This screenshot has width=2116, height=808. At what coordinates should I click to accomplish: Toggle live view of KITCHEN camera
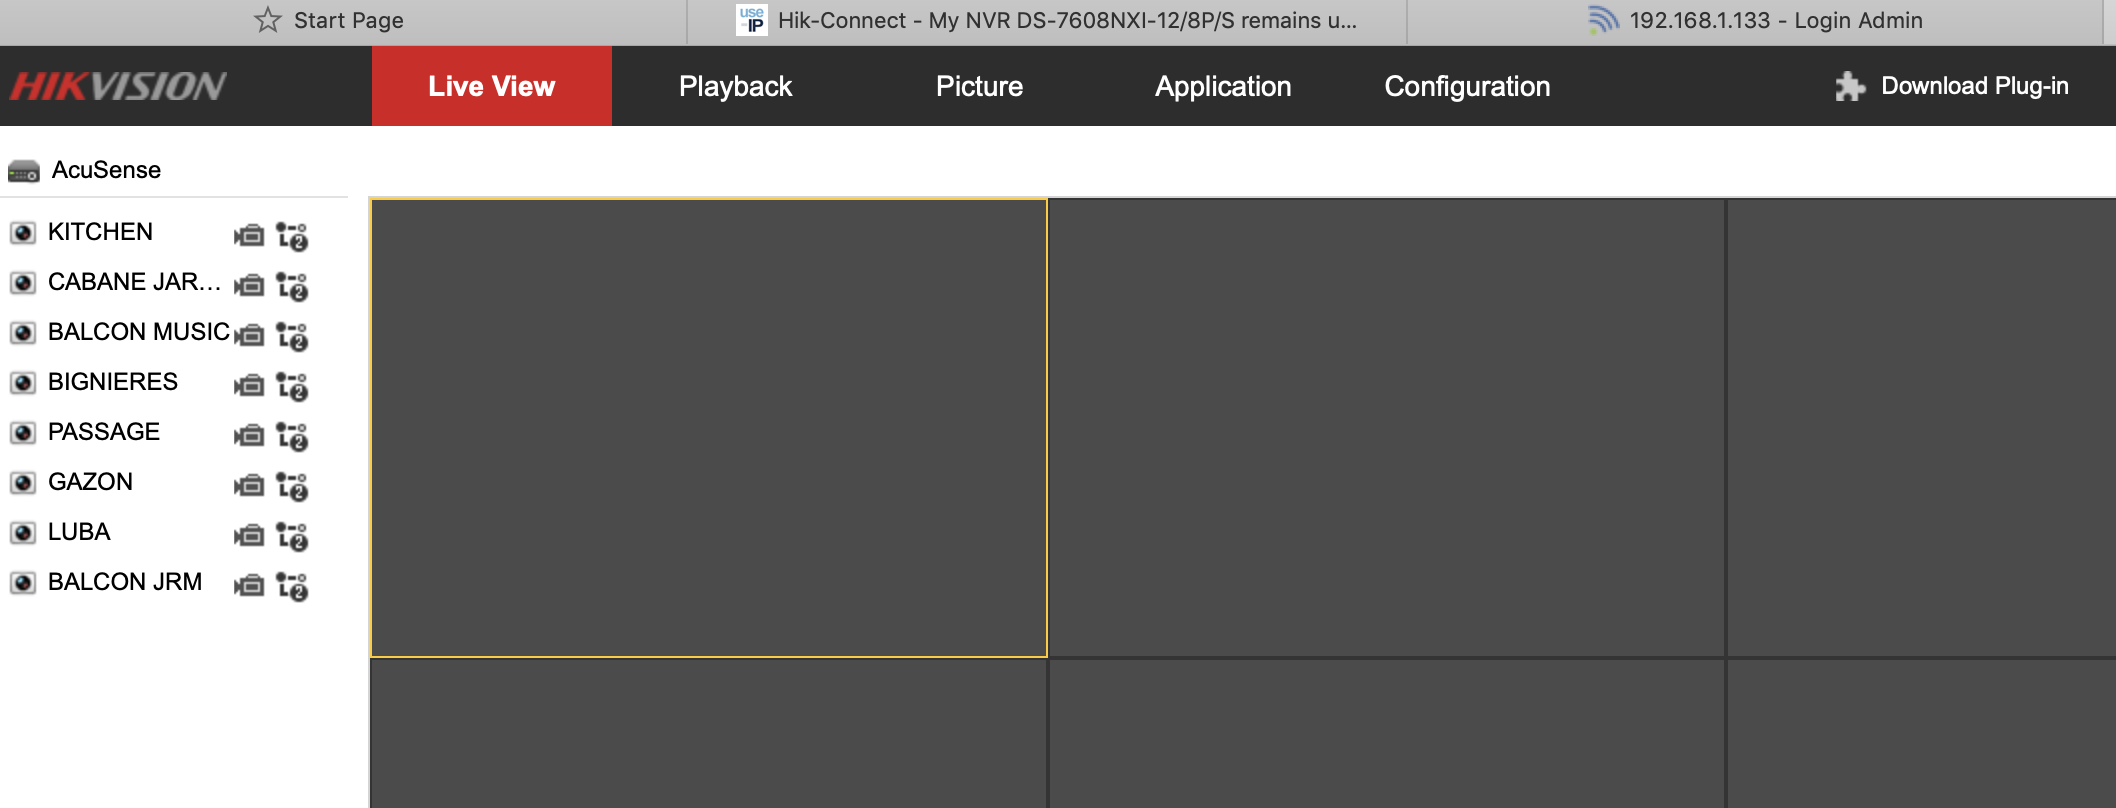pos(23,233)
